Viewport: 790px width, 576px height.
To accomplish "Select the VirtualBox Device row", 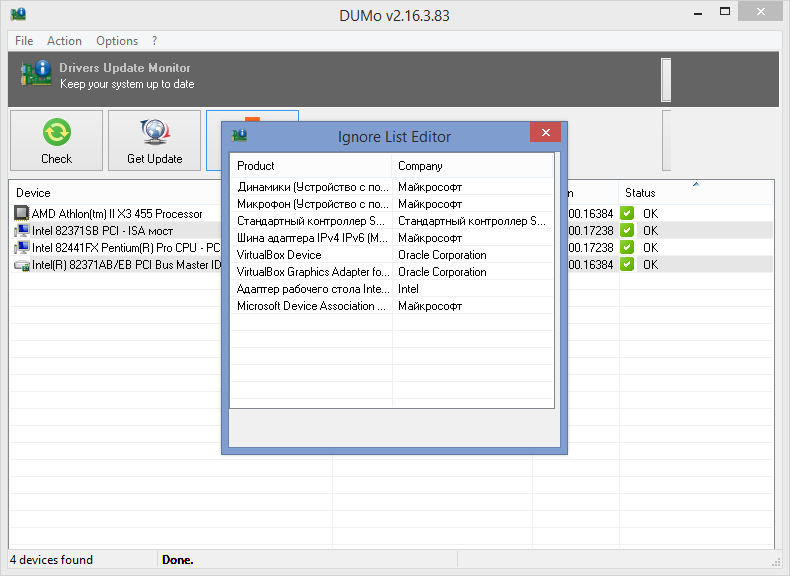I will (x=392, y=255).
